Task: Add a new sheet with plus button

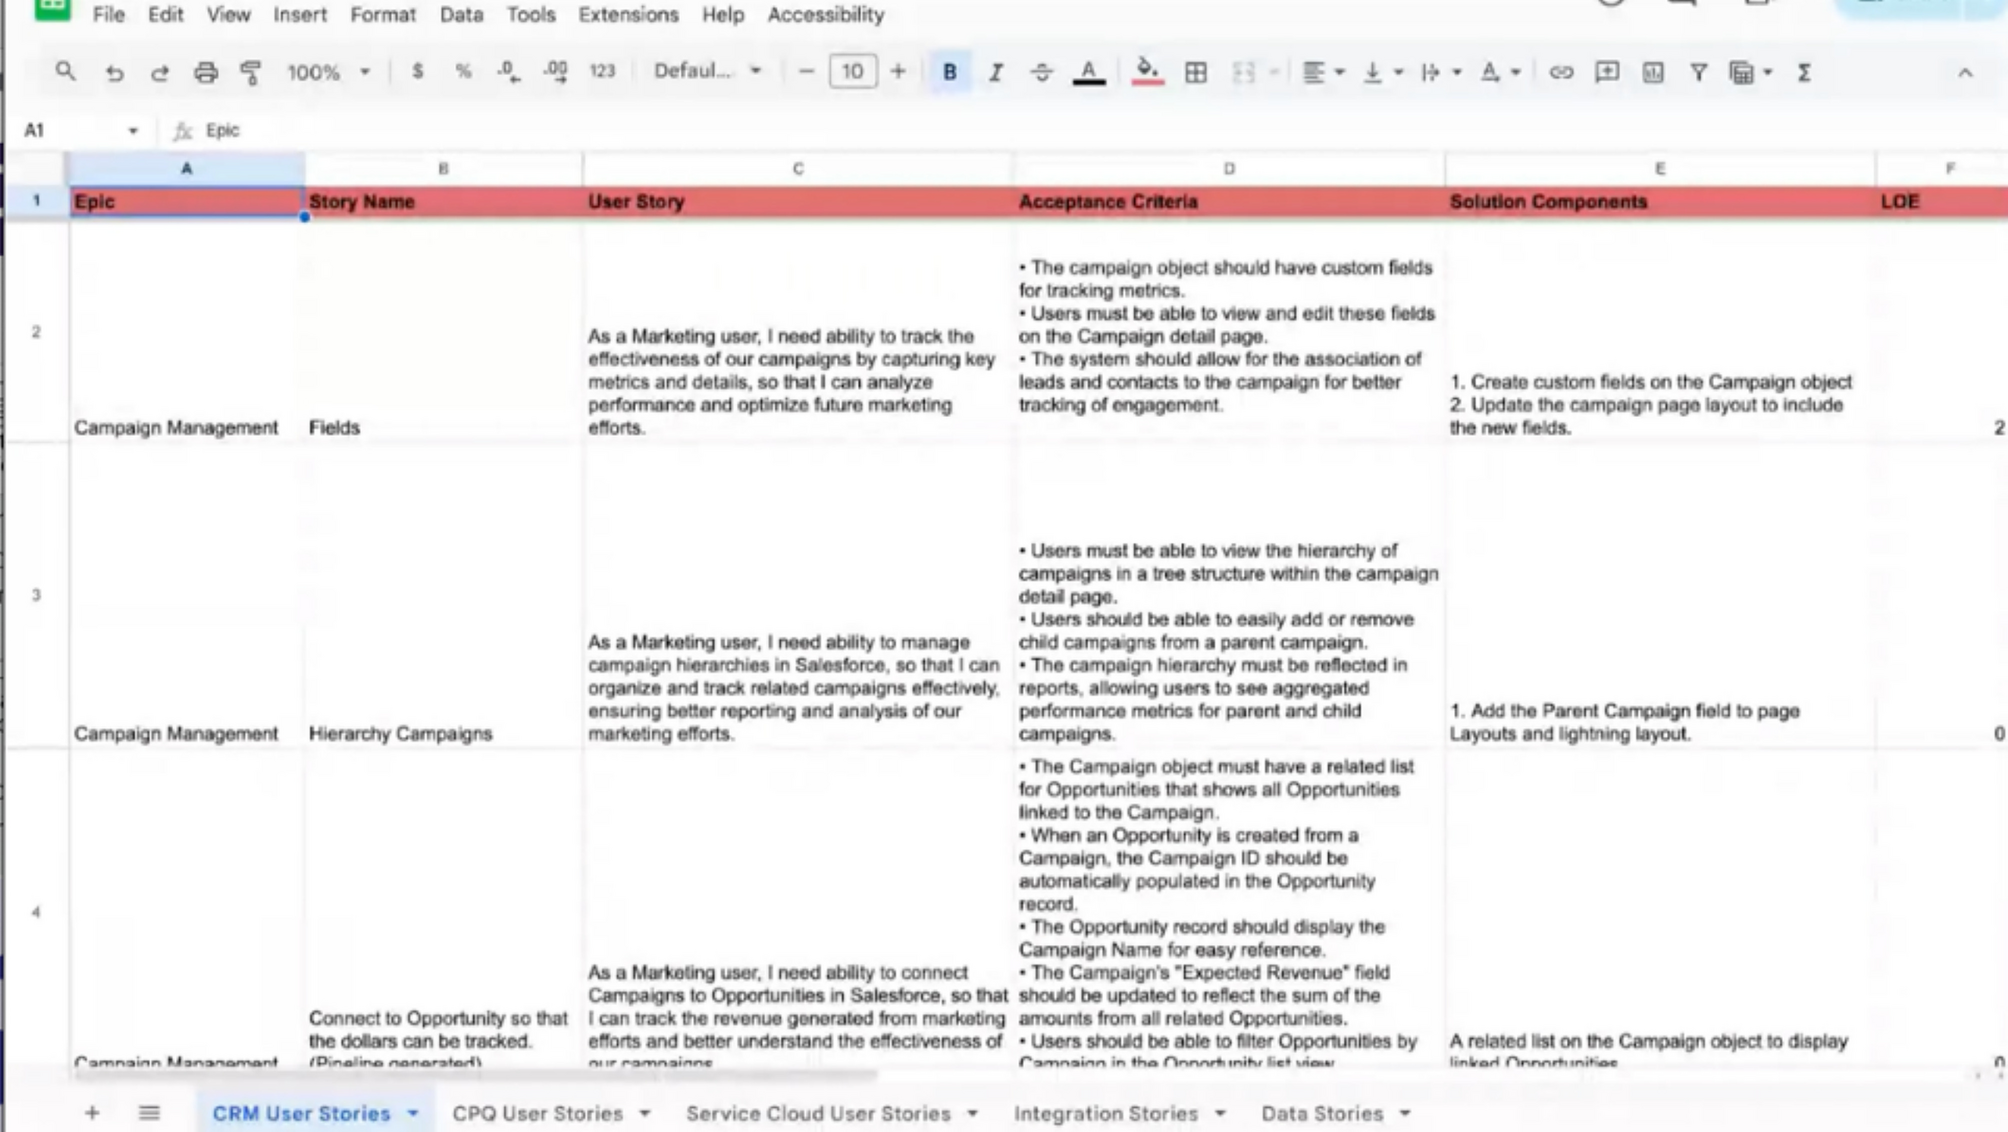Action: (x=92, y=1113)
